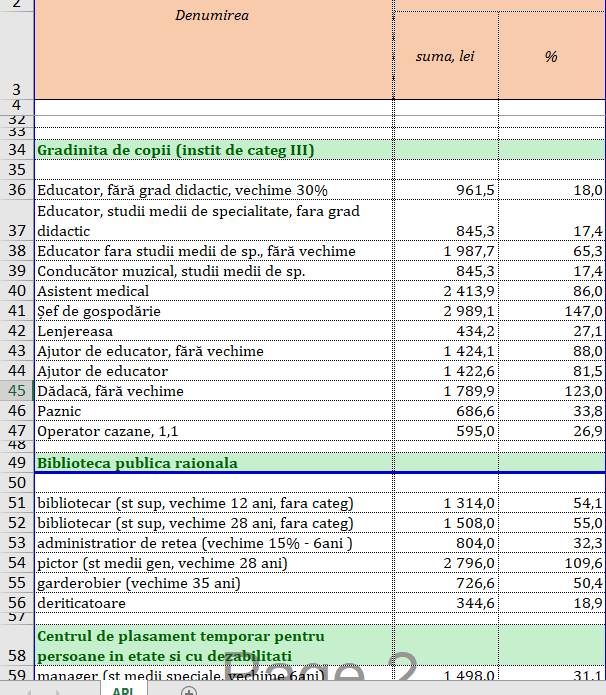Image resolution: width=606 pixels, height=695 pixels.
Task: Select the '%' column header cell
Action: coord(551,57)
